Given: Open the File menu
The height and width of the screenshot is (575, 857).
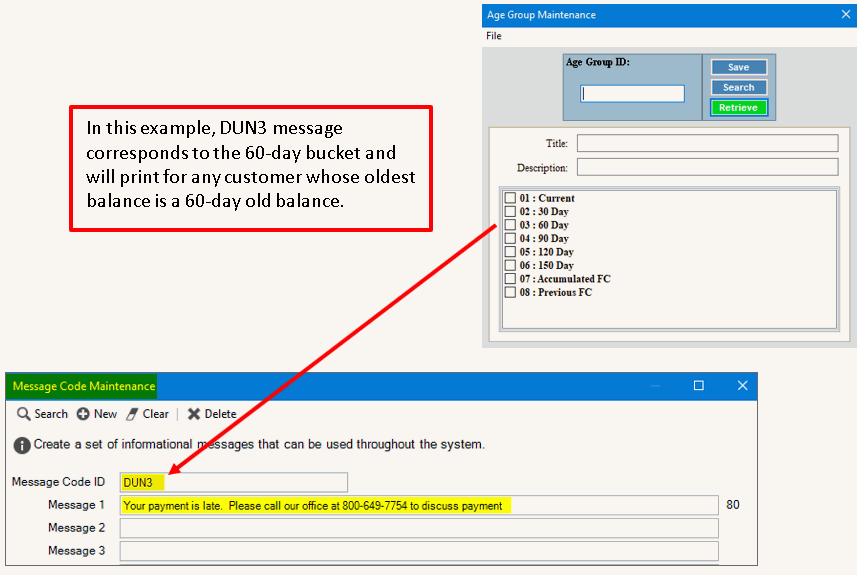Looking at the screenshot, I should [x=494, y=36].
